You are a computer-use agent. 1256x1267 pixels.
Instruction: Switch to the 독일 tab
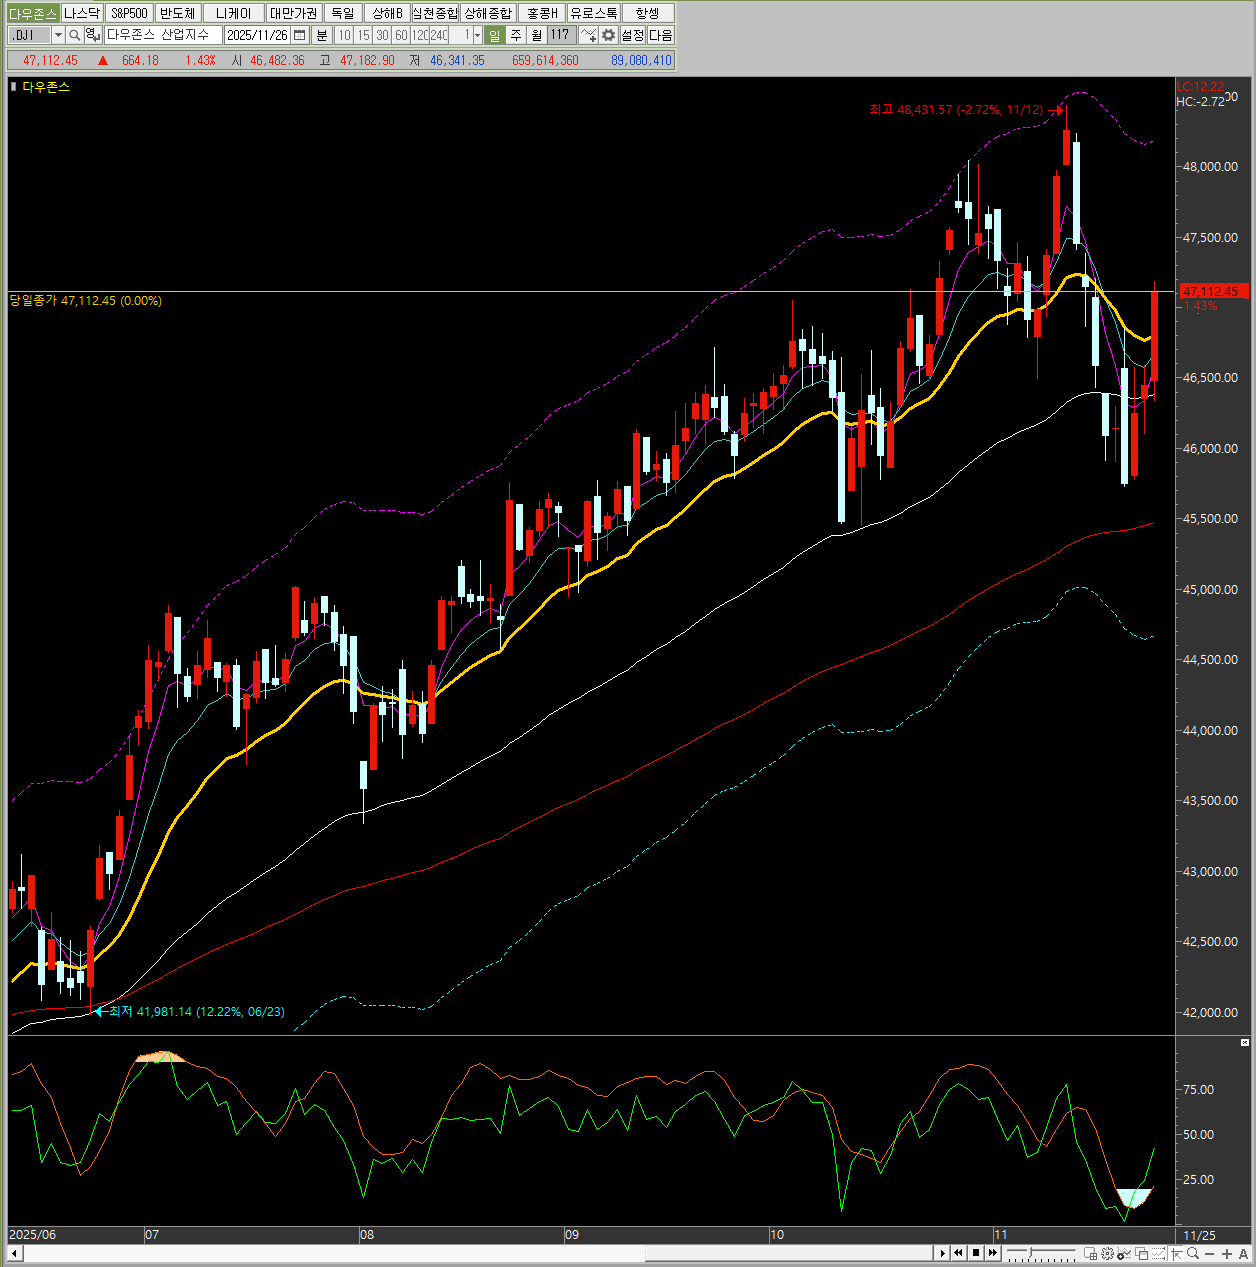point(343,13)
